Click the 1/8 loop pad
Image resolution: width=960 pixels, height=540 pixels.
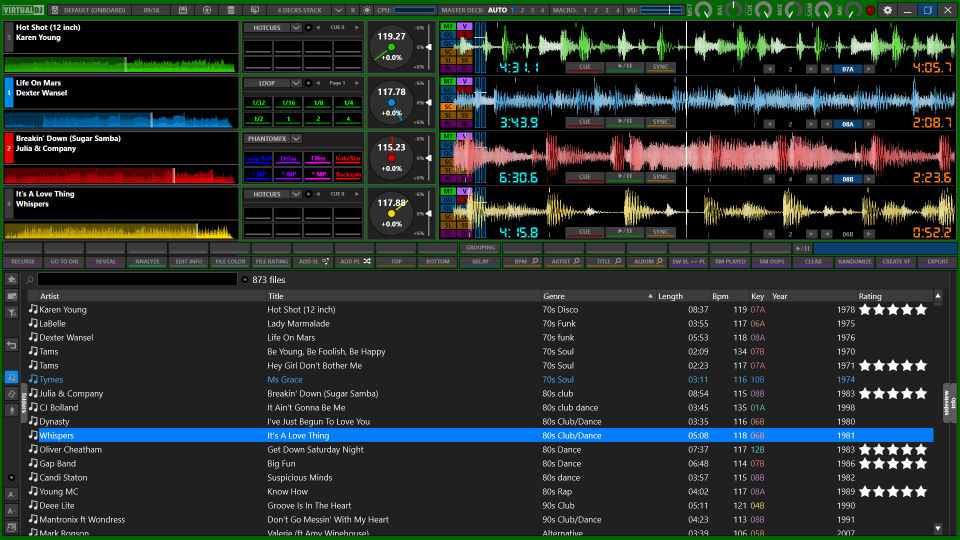318,103
